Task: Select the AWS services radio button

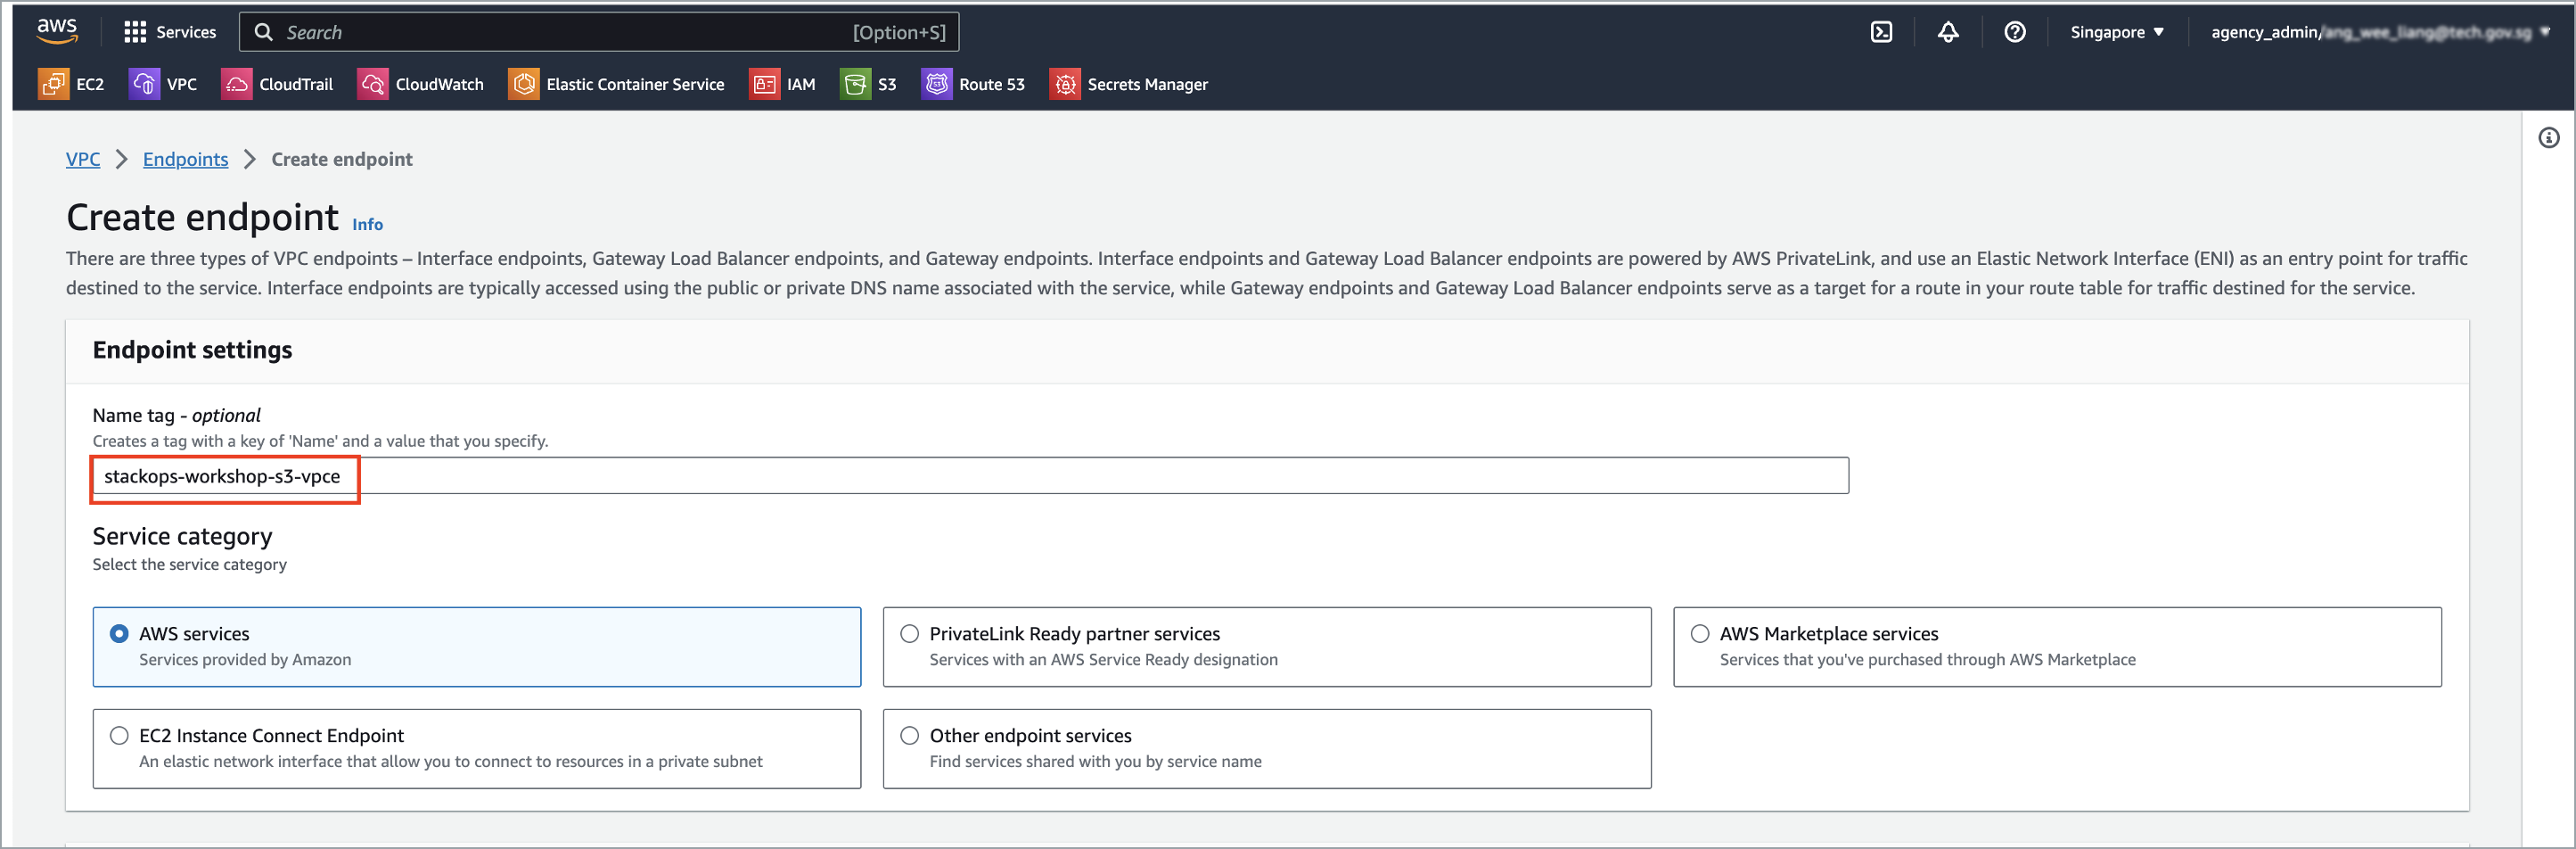Action: pos(119,633)
